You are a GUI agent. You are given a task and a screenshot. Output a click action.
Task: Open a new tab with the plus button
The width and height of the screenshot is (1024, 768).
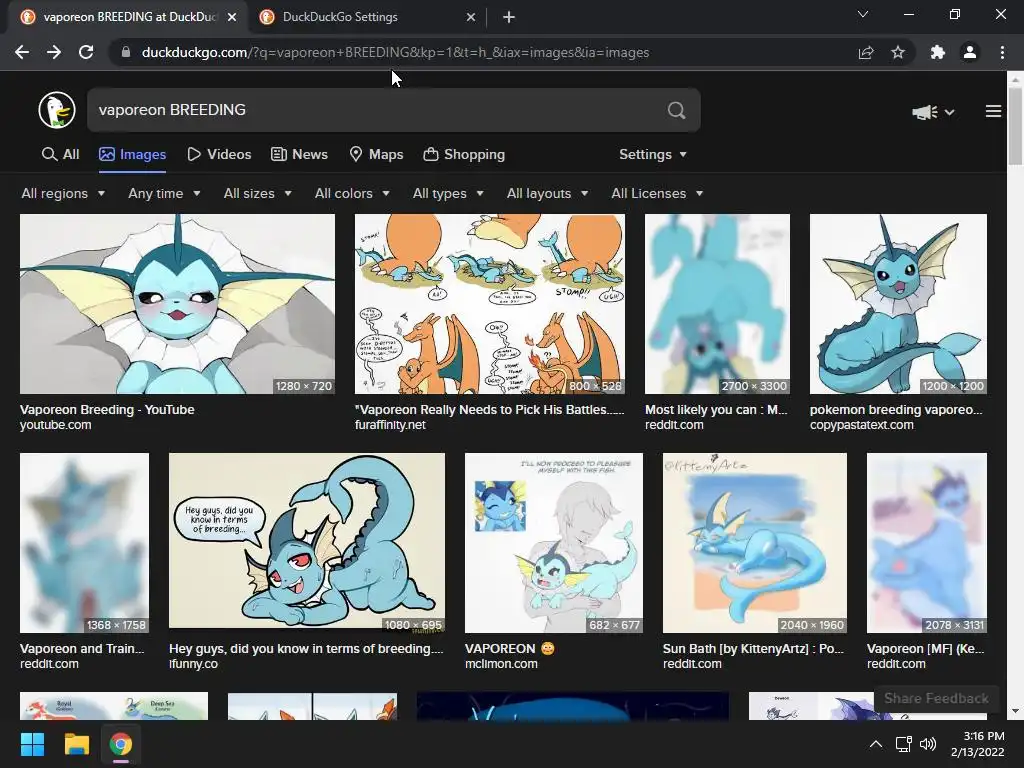pos(509,17)
